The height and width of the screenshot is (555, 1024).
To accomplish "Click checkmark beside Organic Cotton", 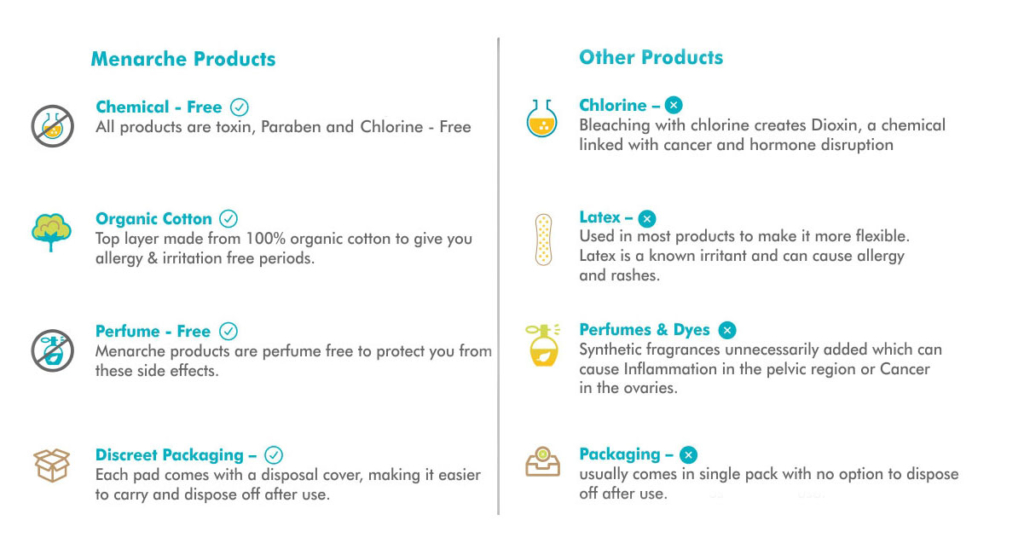I will tap(229, 218).
